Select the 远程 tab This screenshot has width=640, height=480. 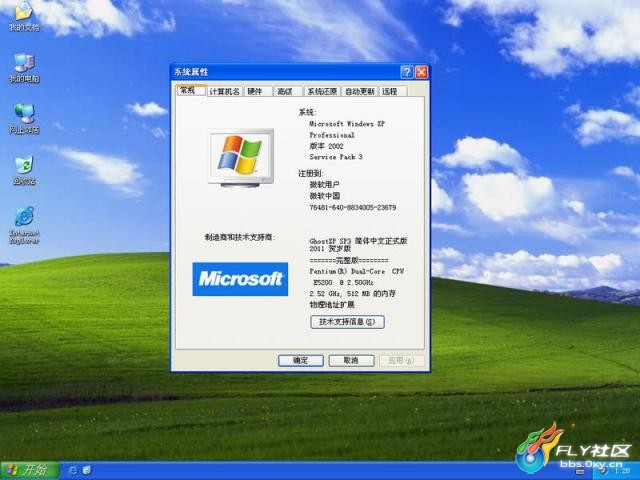pyautogui.click(x=393, y=91)
